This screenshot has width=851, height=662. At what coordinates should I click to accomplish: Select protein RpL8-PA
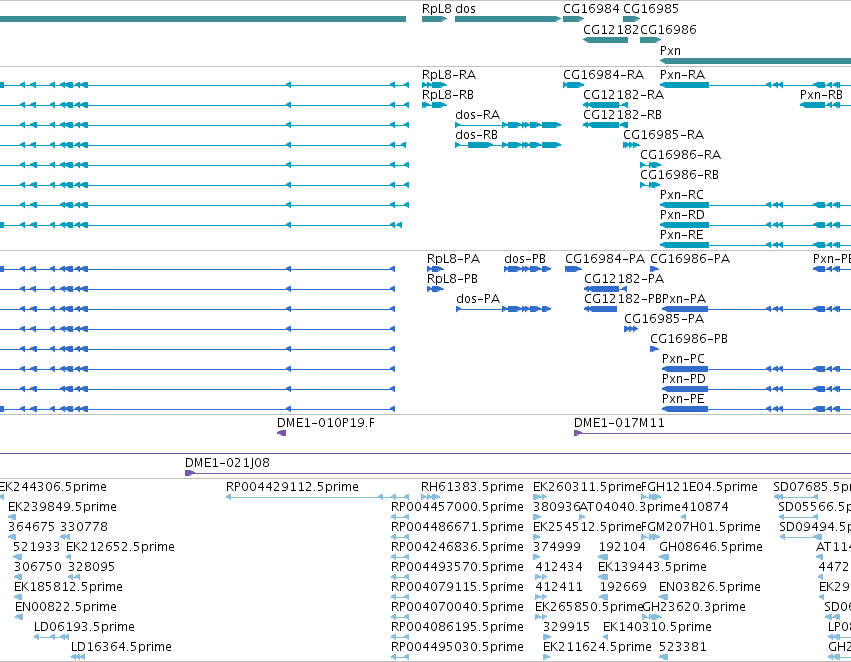pyautogui.click(x=454, y=259)
